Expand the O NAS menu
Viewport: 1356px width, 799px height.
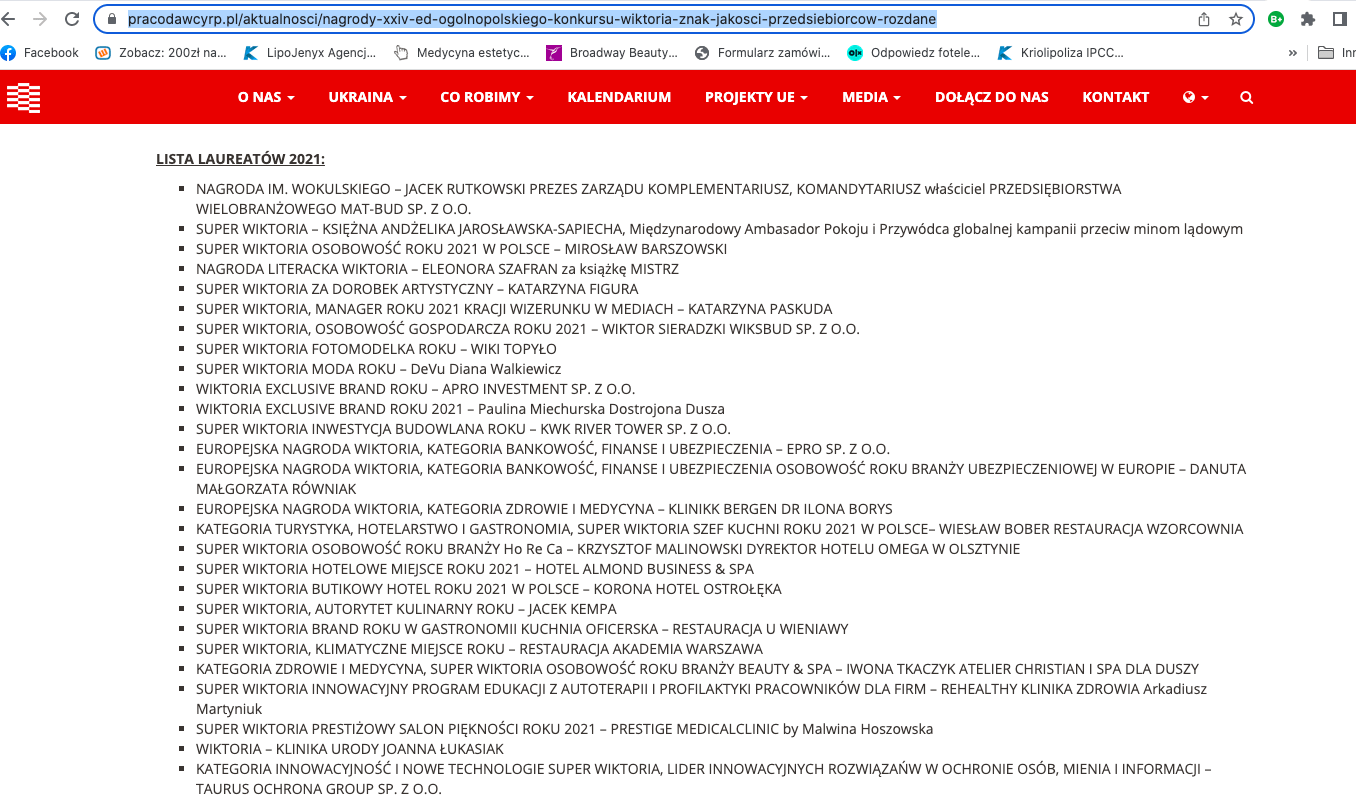[x=266, y=97]
